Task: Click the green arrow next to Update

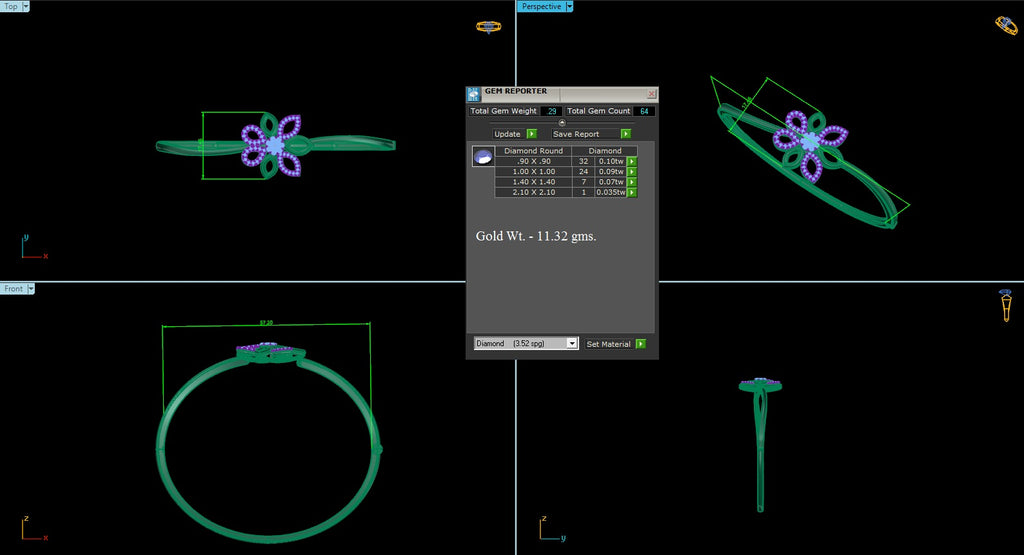Action: pyautogui.click(x=532, y=133)
